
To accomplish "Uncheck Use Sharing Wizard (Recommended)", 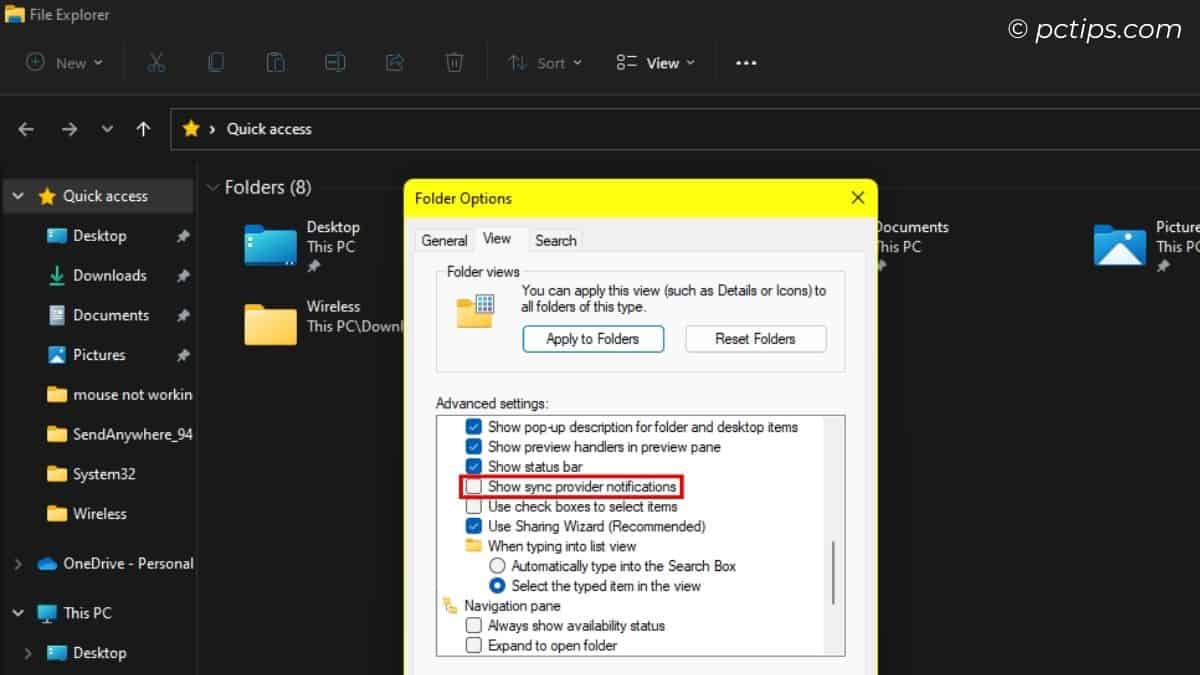I will pyautogui.click(x=473, y=526).
